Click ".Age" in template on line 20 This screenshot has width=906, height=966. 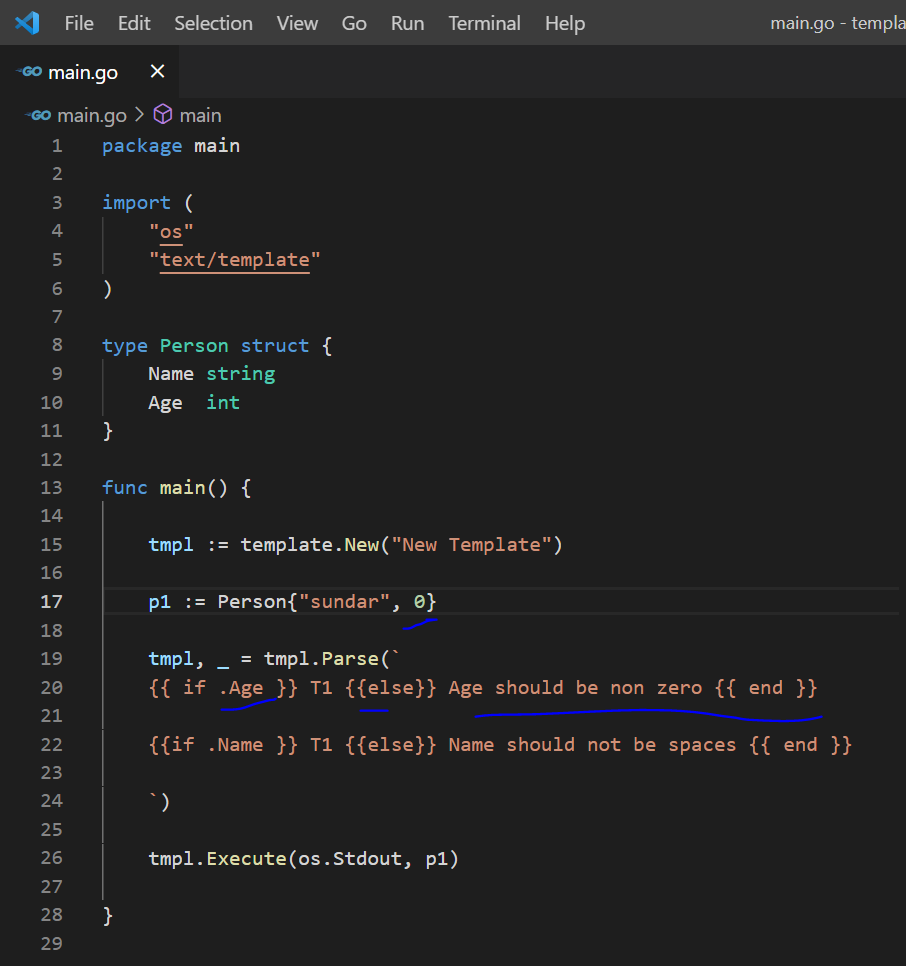tap(241, 688)
